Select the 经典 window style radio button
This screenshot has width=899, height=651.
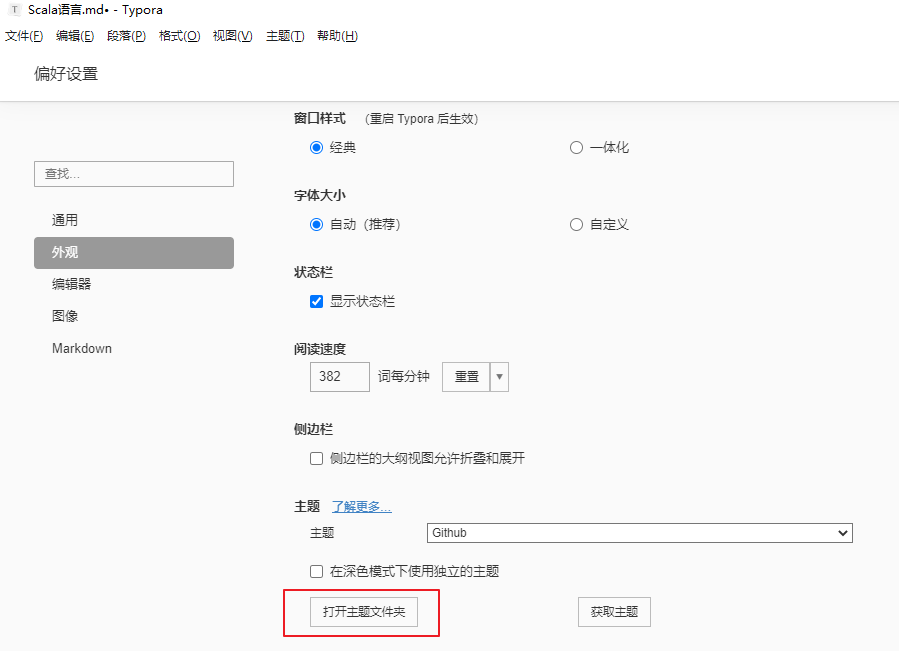316,147
